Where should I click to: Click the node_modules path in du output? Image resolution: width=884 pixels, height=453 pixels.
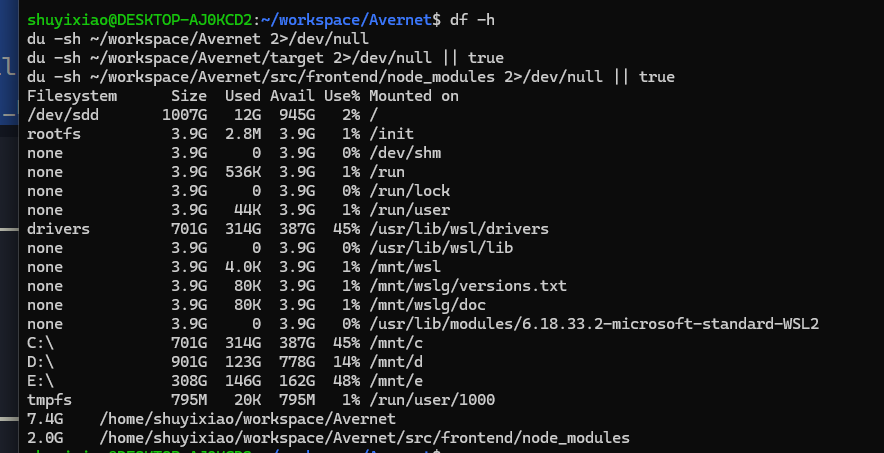click(x=364, y=438)
